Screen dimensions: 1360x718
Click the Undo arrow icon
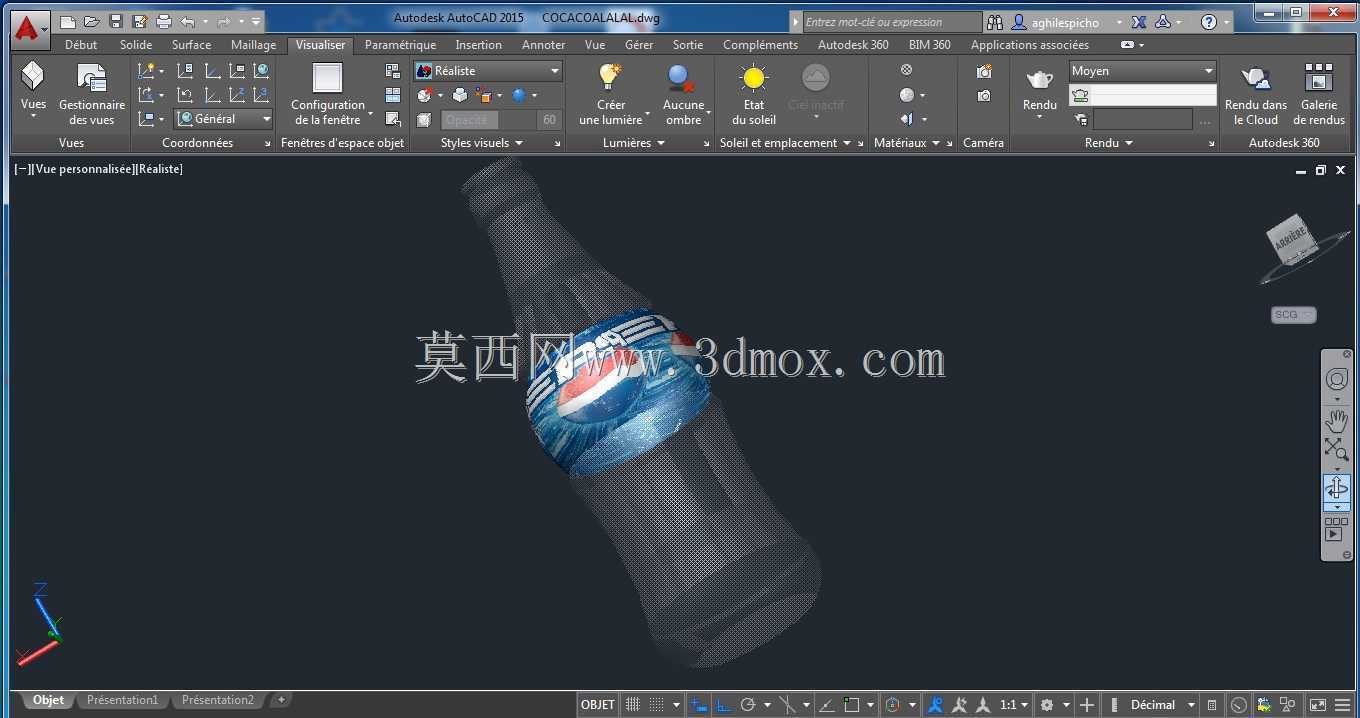[187, 21]
